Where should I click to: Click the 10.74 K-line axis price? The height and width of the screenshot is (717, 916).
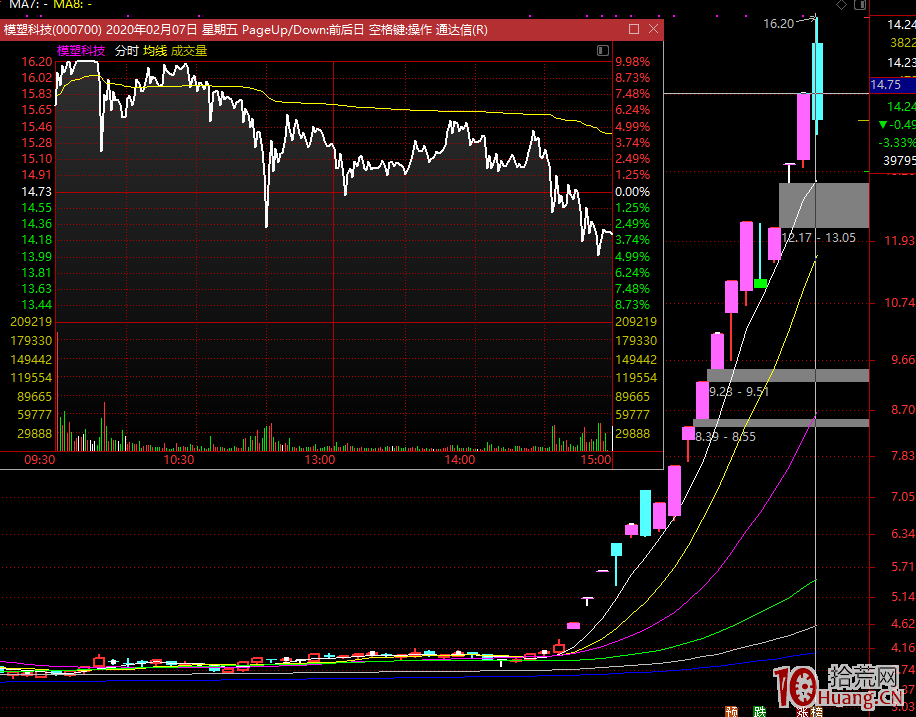click(x=900, y=303)
